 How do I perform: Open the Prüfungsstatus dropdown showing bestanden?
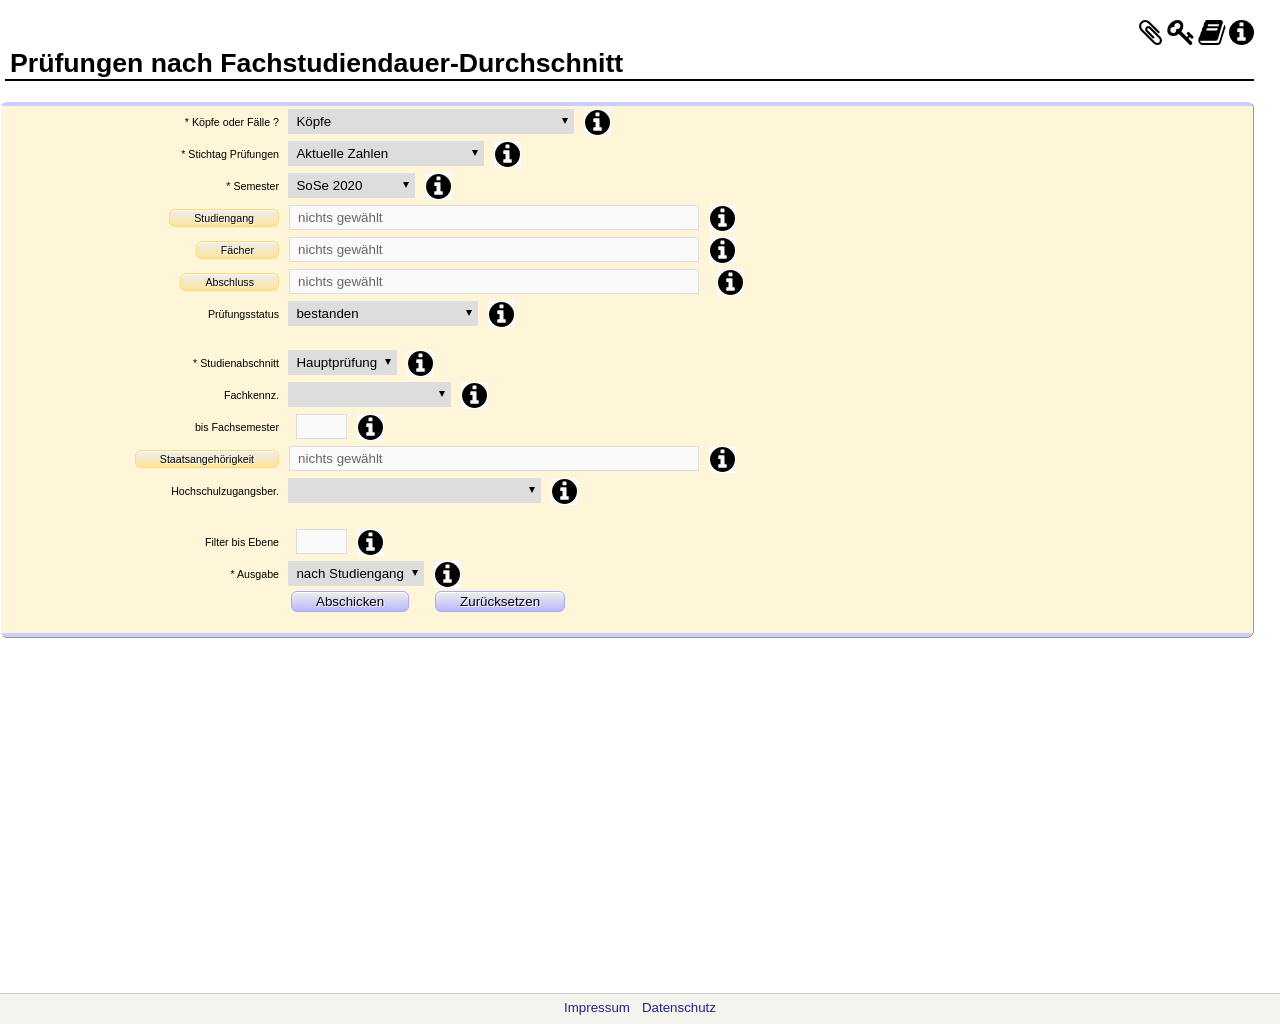click(x=383, y=313)
